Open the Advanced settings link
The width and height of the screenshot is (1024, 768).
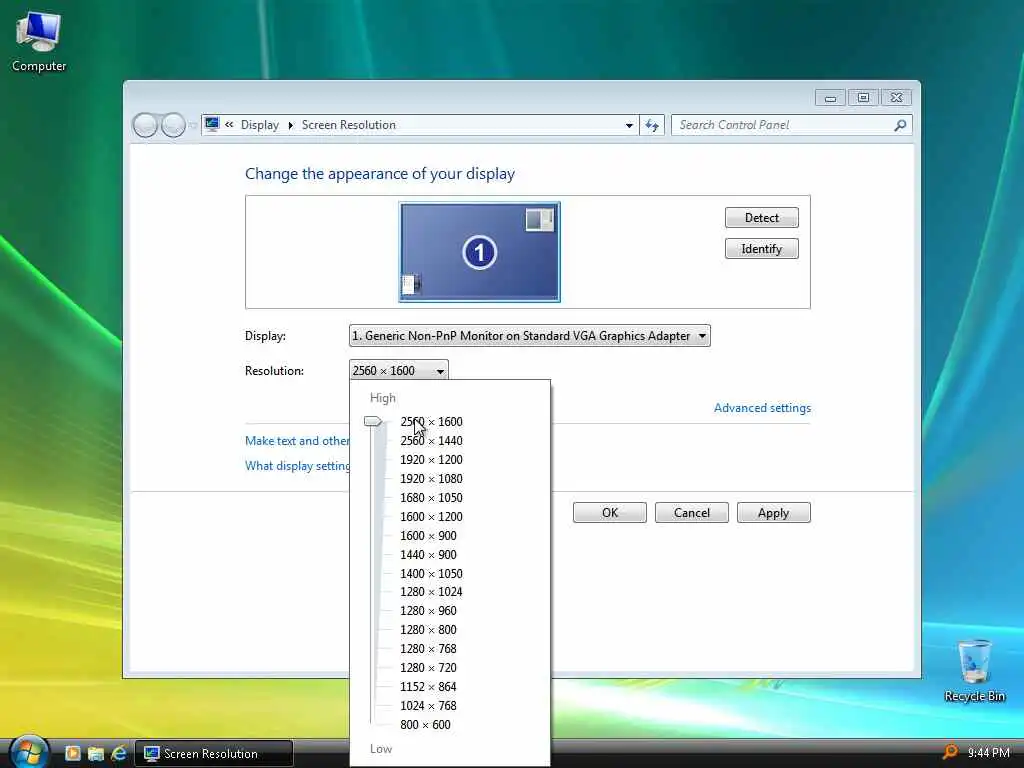tap(762, 408)
